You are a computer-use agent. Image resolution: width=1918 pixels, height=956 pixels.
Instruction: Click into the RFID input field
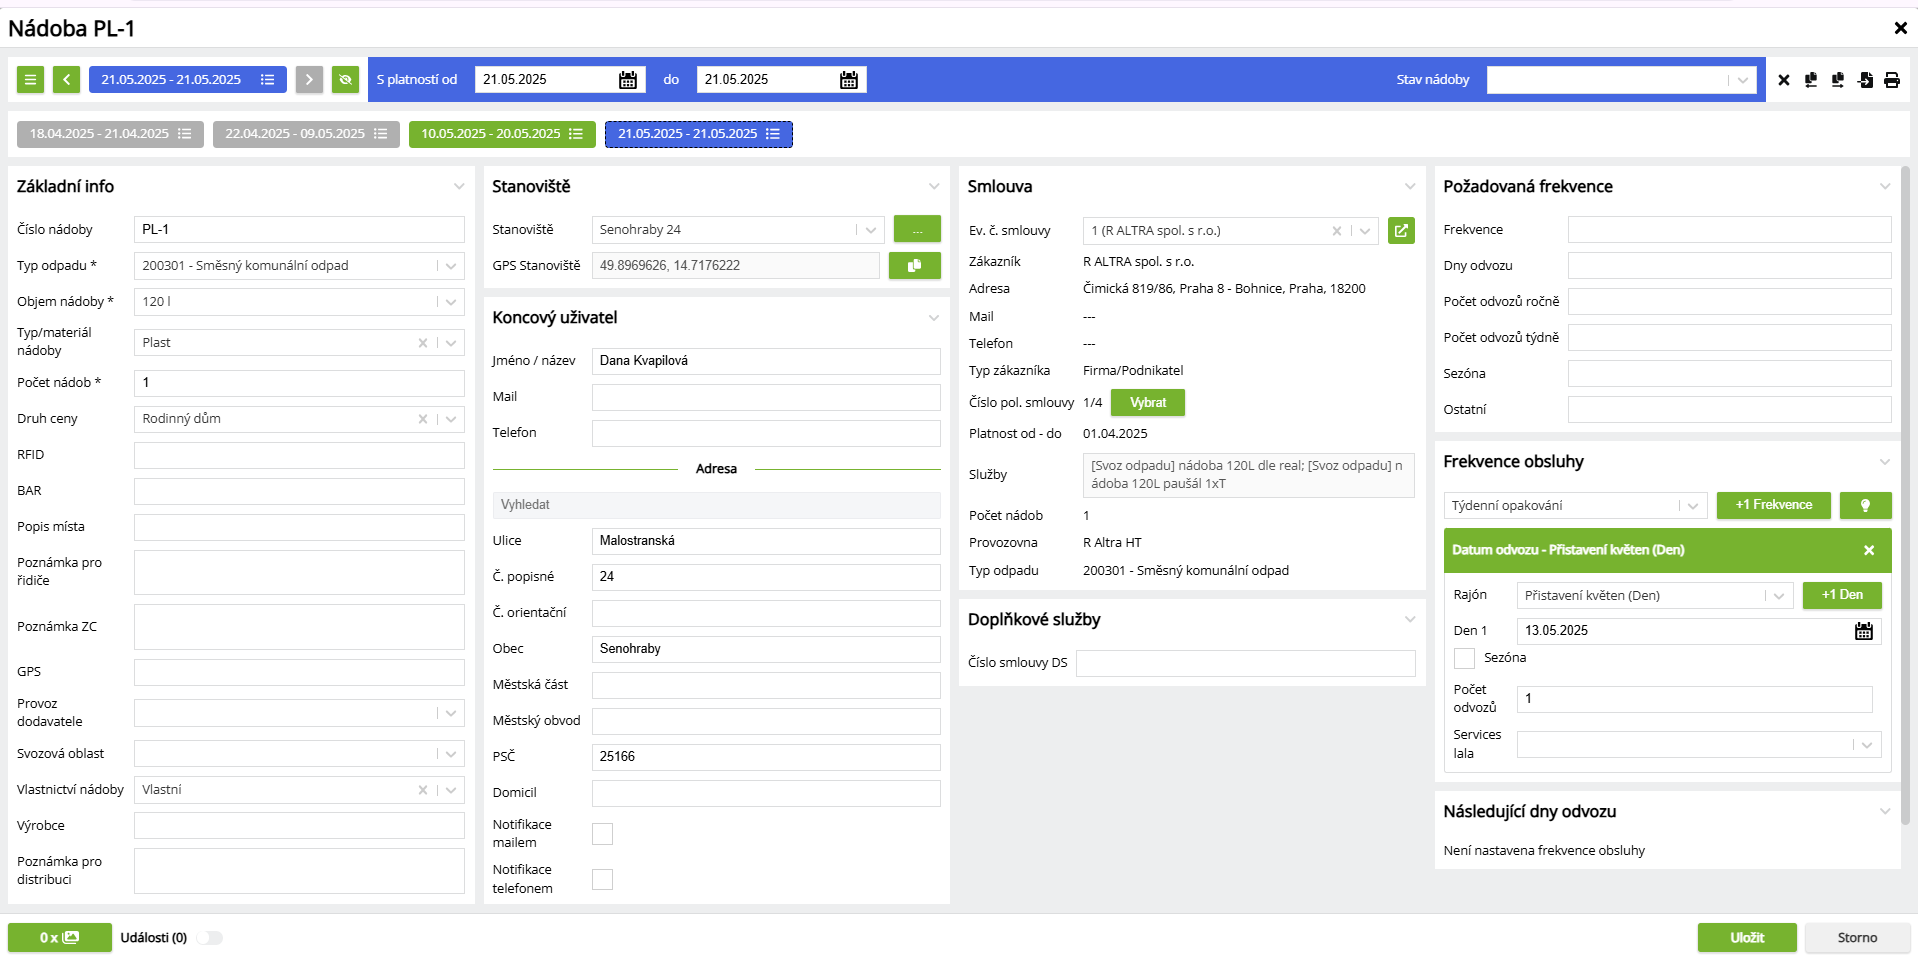pyautogui.click(x=299, y=455)
